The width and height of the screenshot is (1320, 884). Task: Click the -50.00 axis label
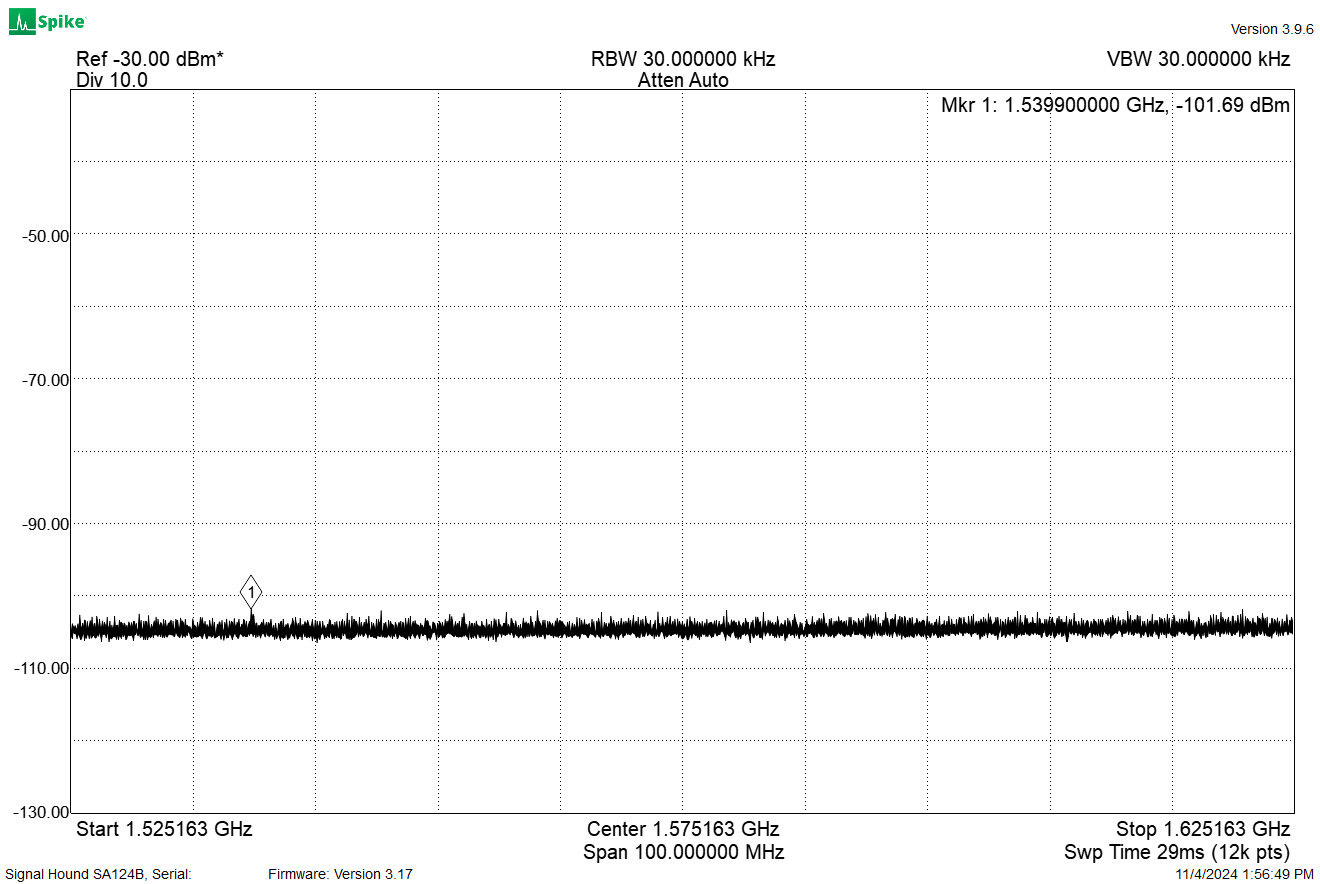pos(46,236)
